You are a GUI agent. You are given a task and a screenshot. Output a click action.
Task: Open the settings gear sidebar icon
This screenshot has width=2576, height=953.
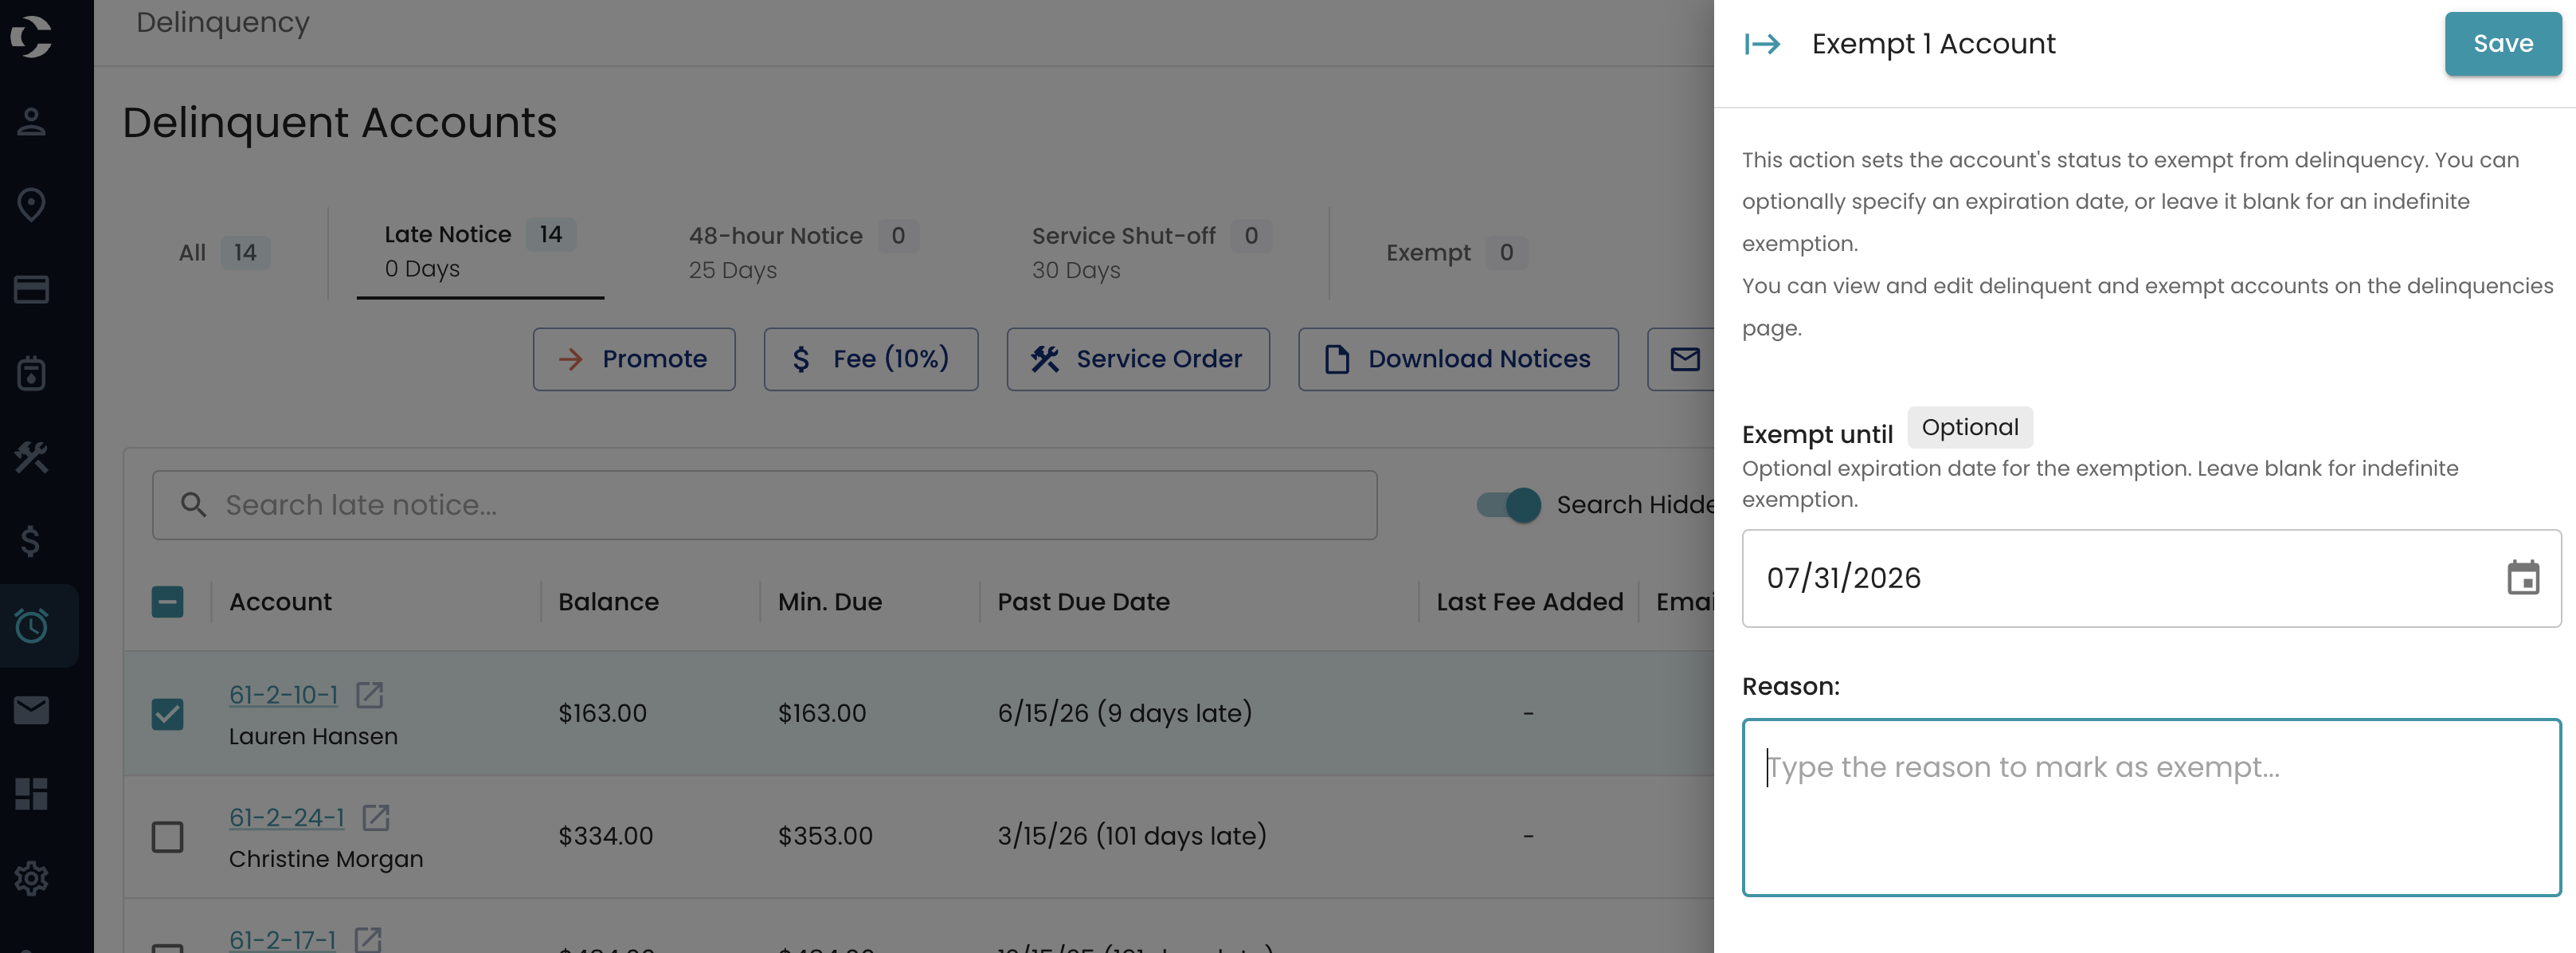pyautogui.click(x=31, y=878)
